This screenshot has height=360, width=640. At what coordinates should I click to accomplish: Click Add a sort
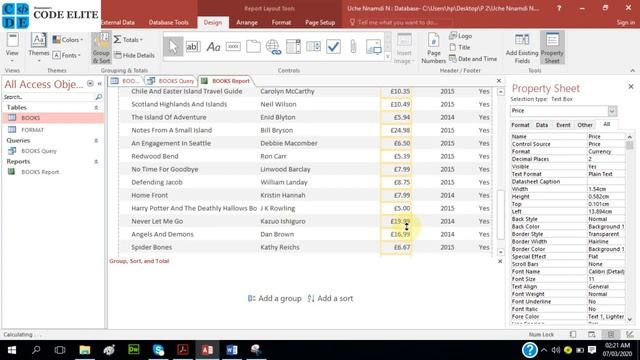pos(330,298)
